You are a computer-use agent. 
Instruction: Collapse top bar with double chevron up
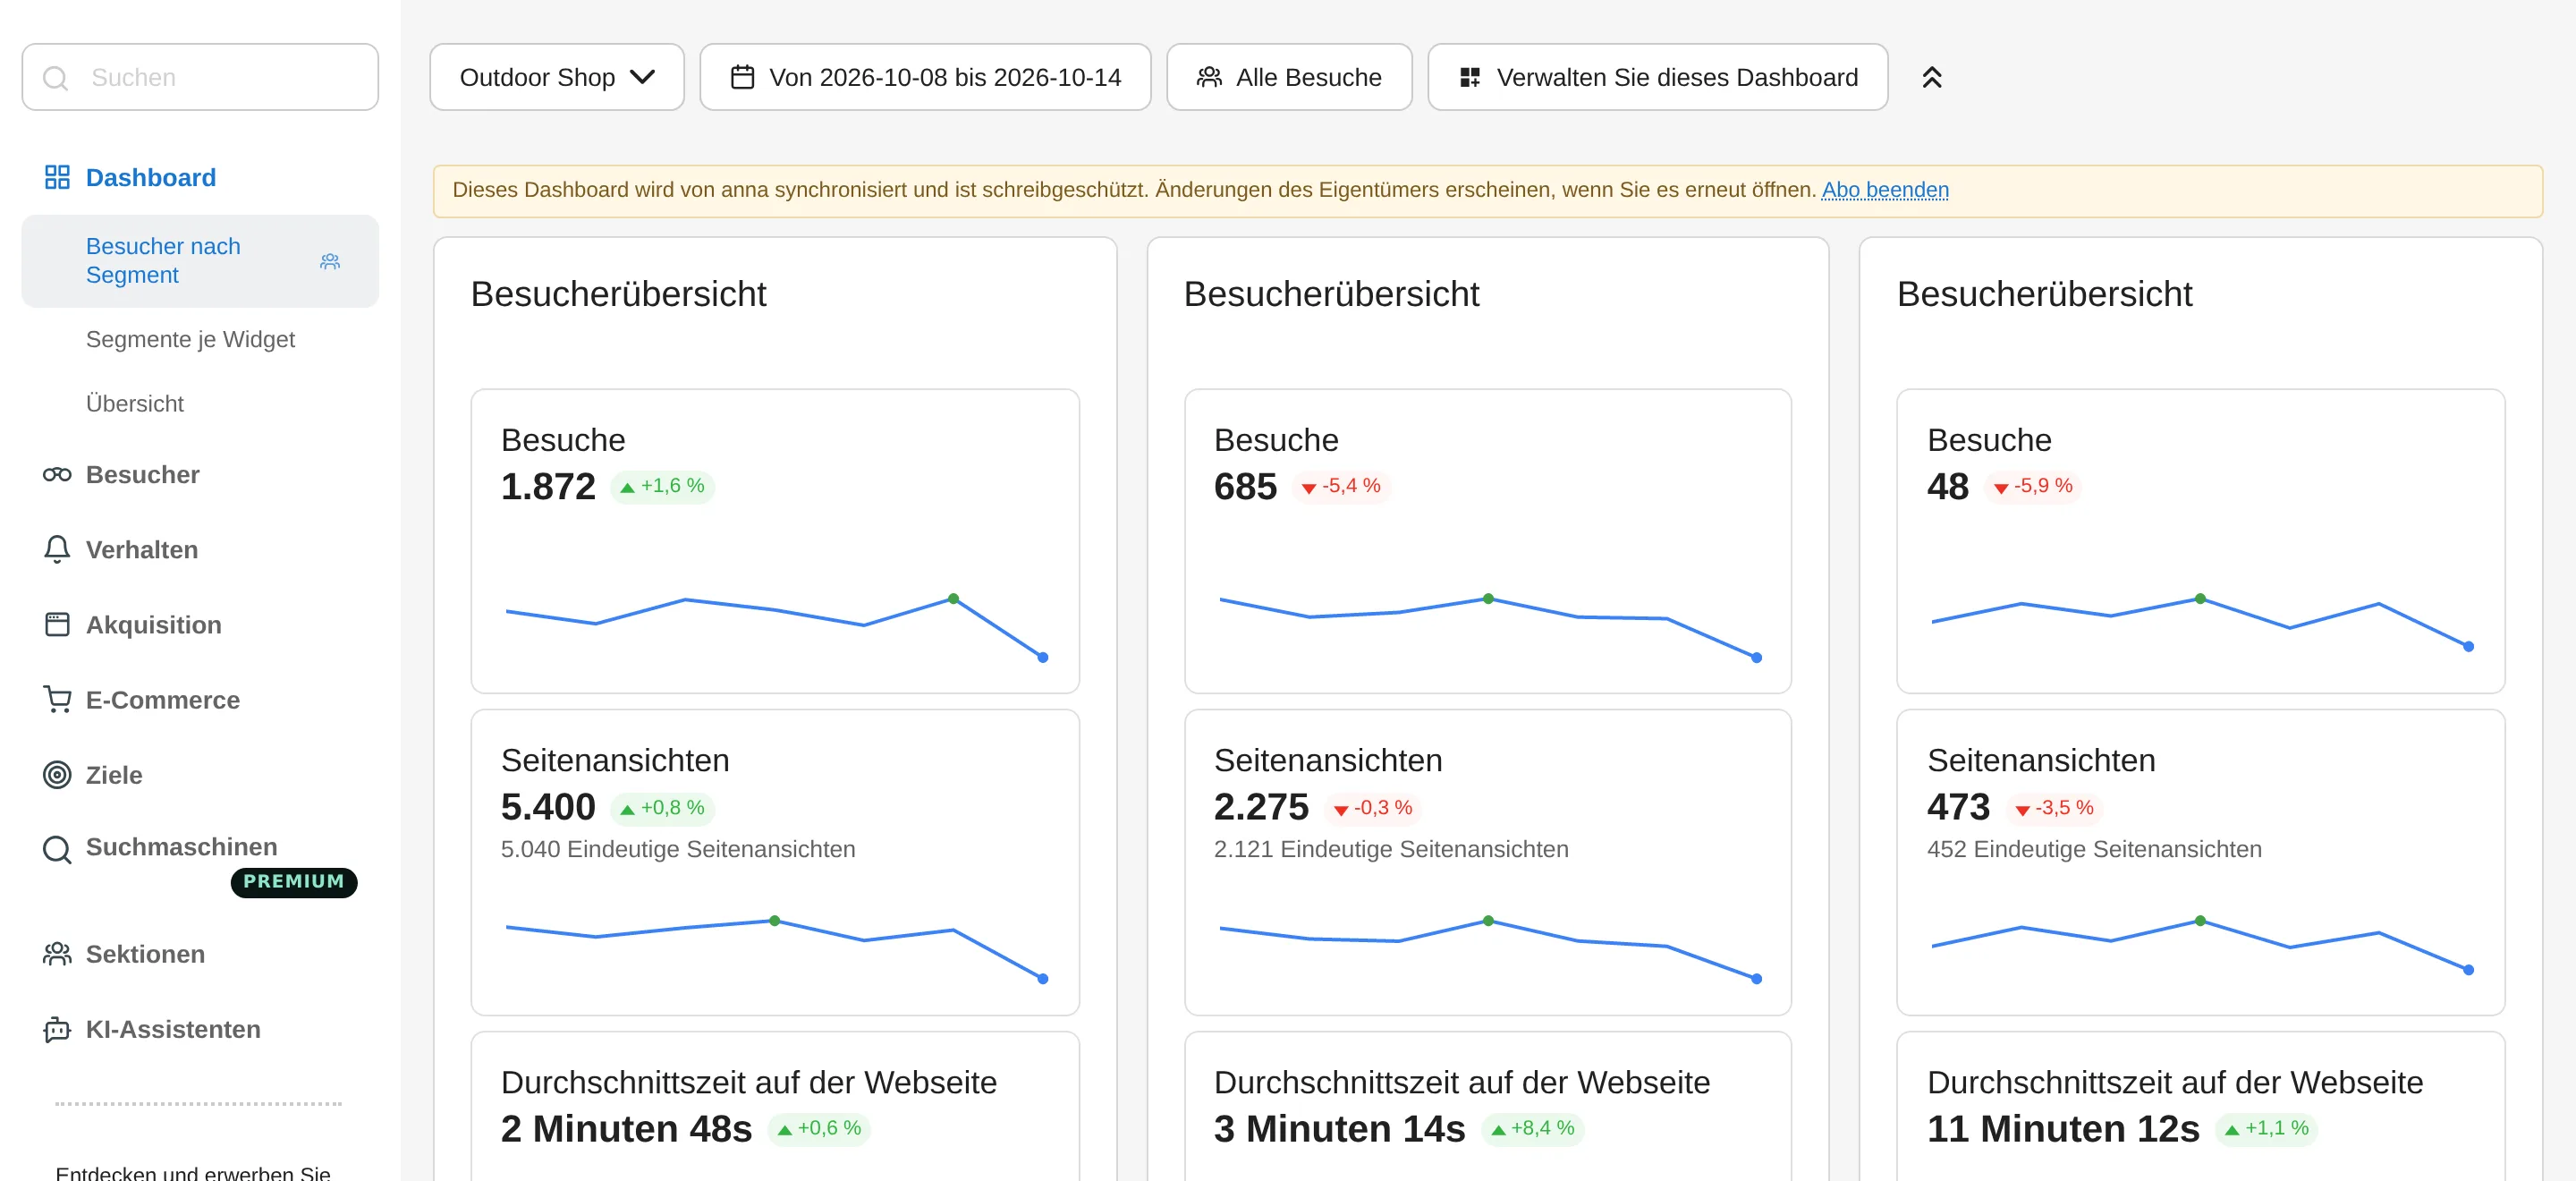pyautogui.click(x=1931, y=77)
